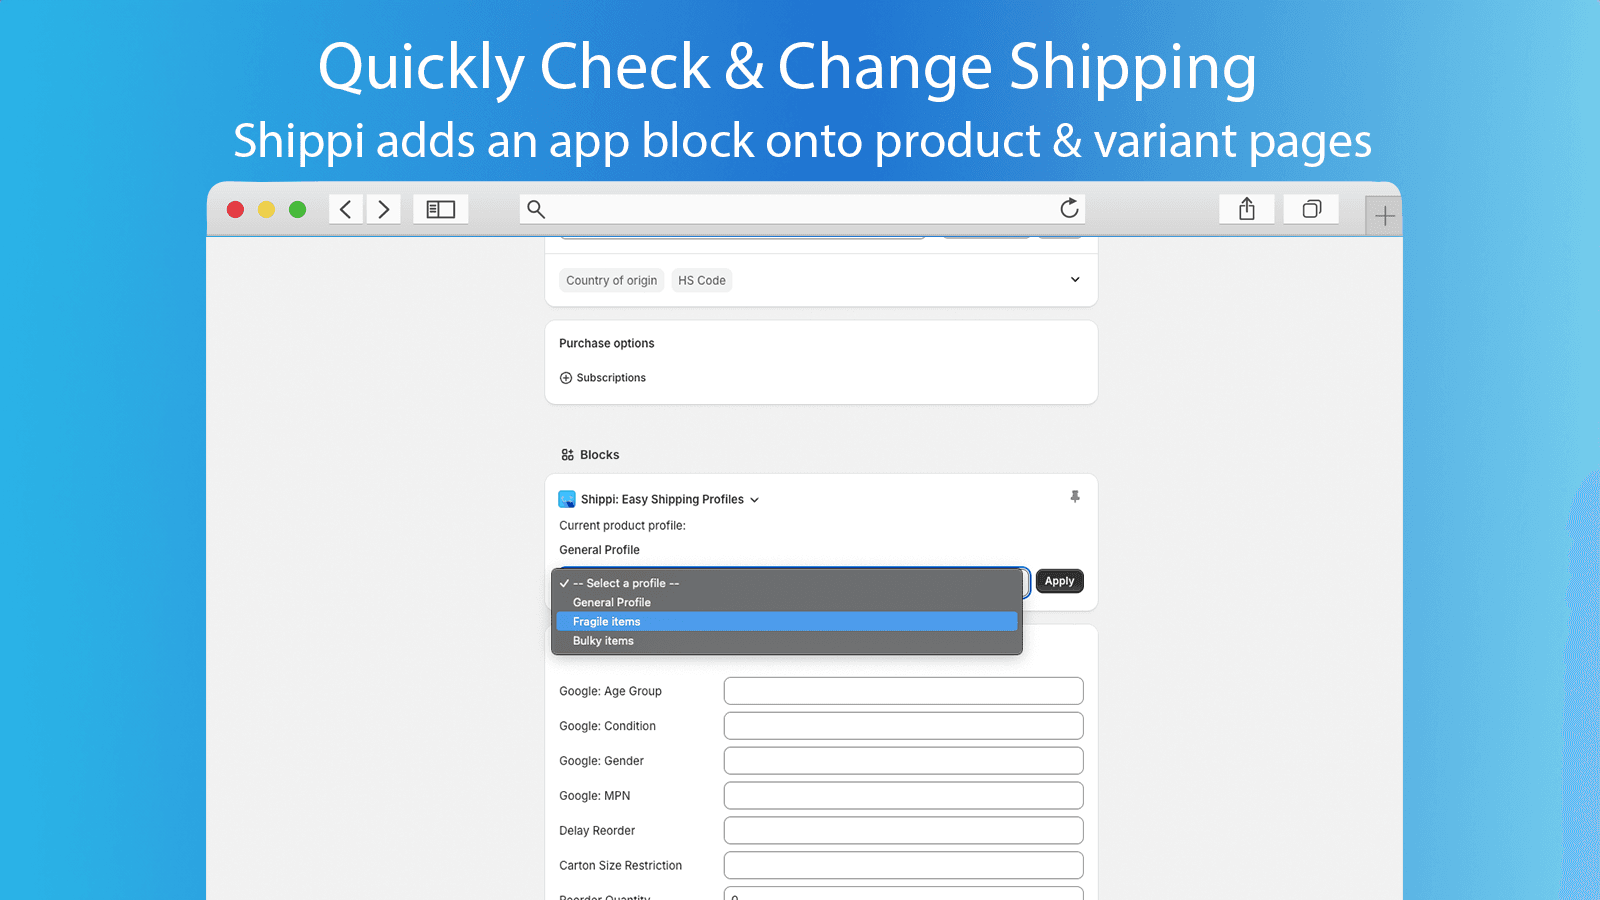1600x900 pixels.
Task: Click the reload page icon
Action: [x=1068, y=208]
